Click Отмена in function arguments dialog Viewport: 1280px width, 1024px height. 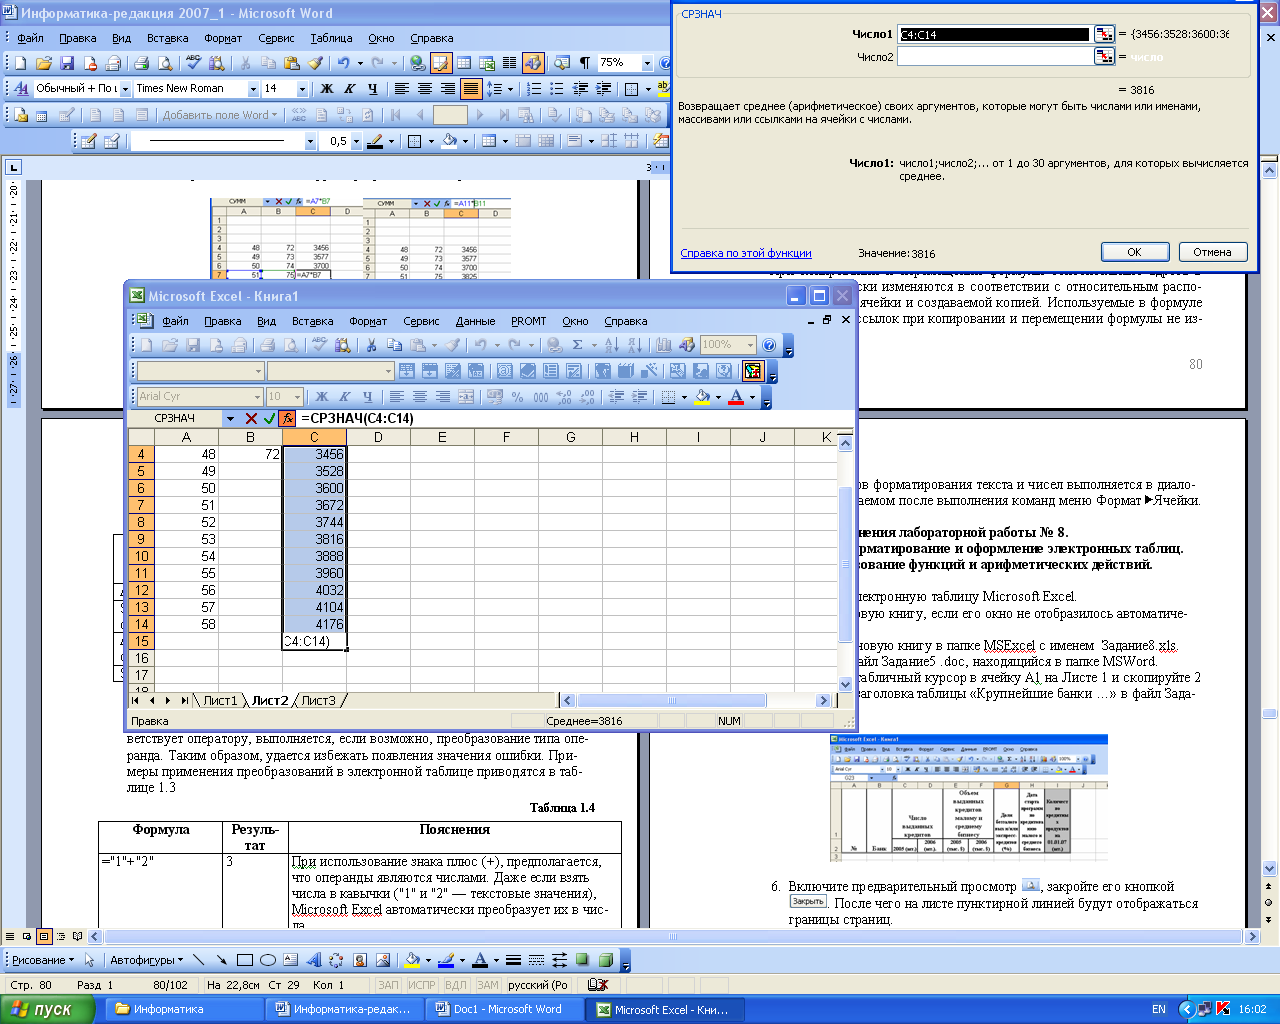tap(1212, 252)
